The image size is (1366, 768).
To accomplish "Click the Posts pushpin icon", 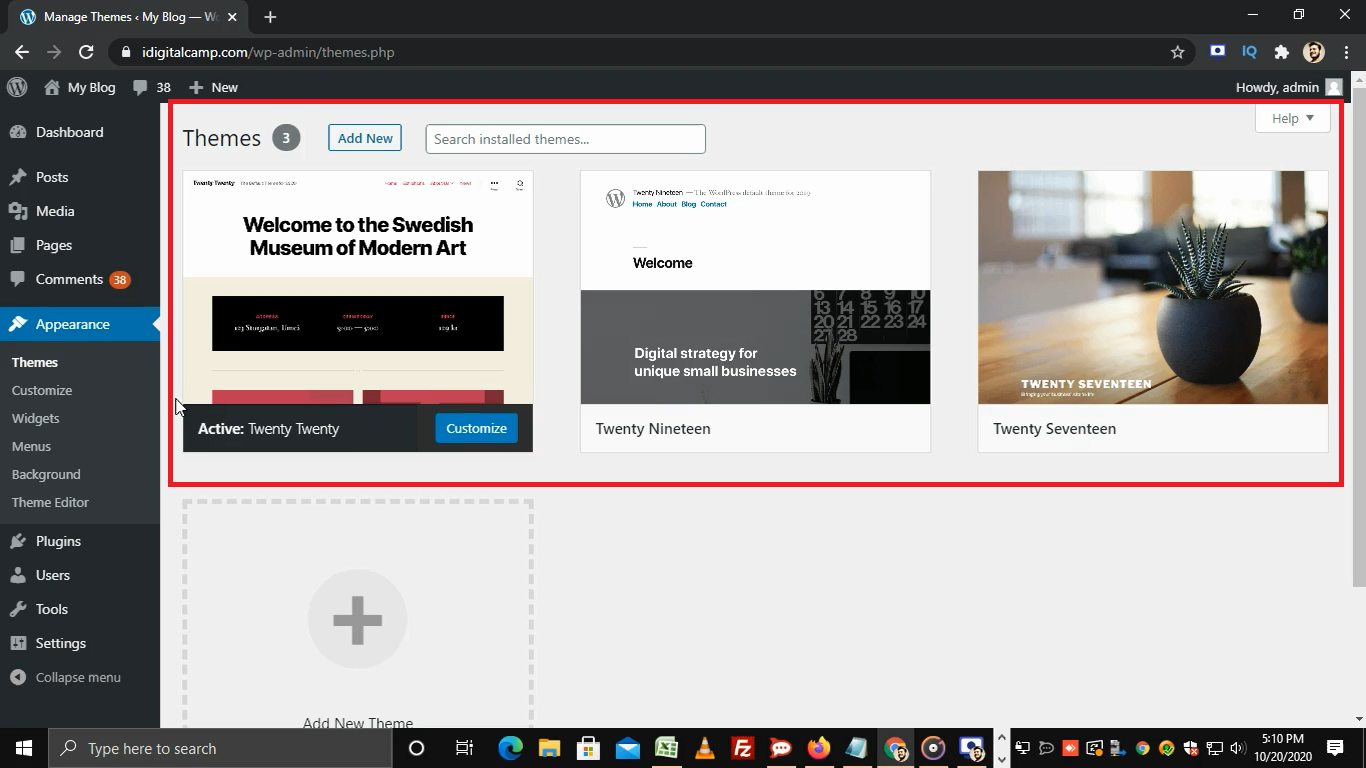I will click(x=18, y=177).
